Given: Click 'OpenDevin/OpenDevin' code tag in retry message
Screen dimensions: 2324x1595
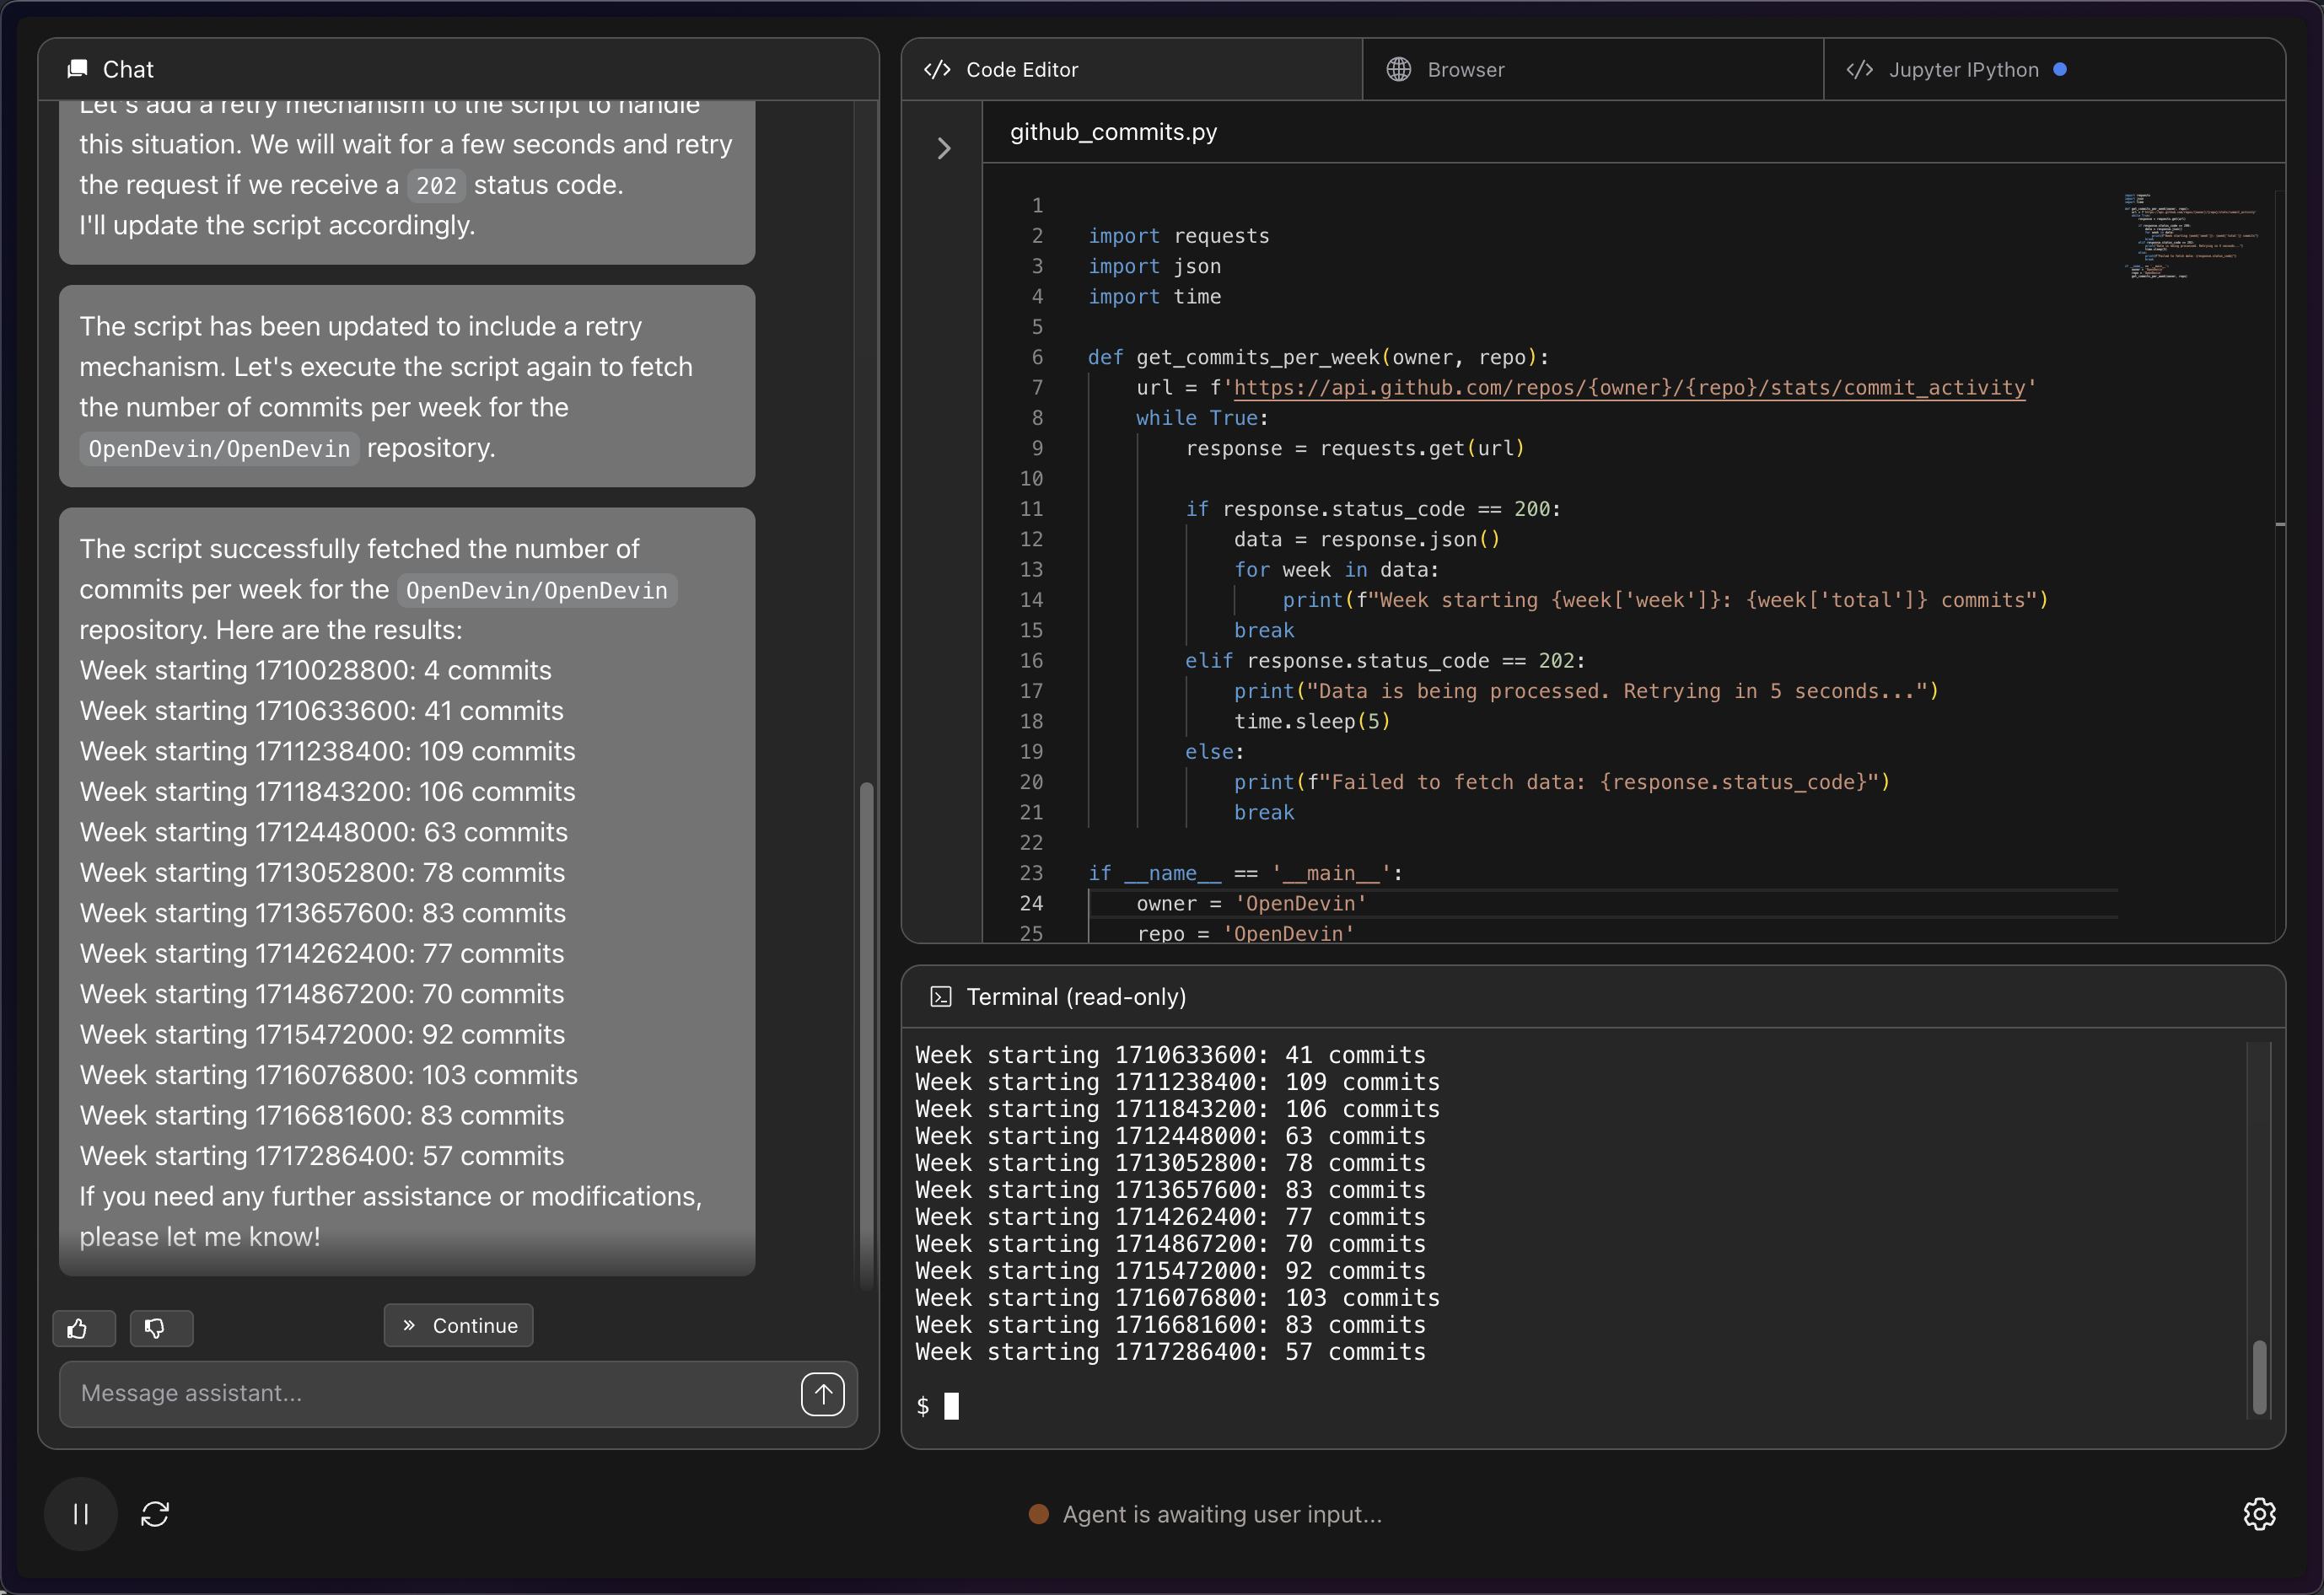Looking at the screenshot, I should coord(219,449).
